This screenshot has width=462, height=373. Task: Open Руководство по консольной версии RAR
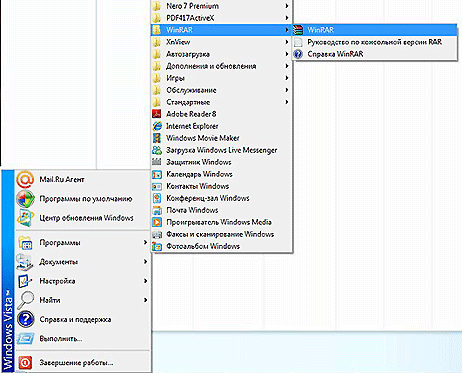(x=374, y=42)
